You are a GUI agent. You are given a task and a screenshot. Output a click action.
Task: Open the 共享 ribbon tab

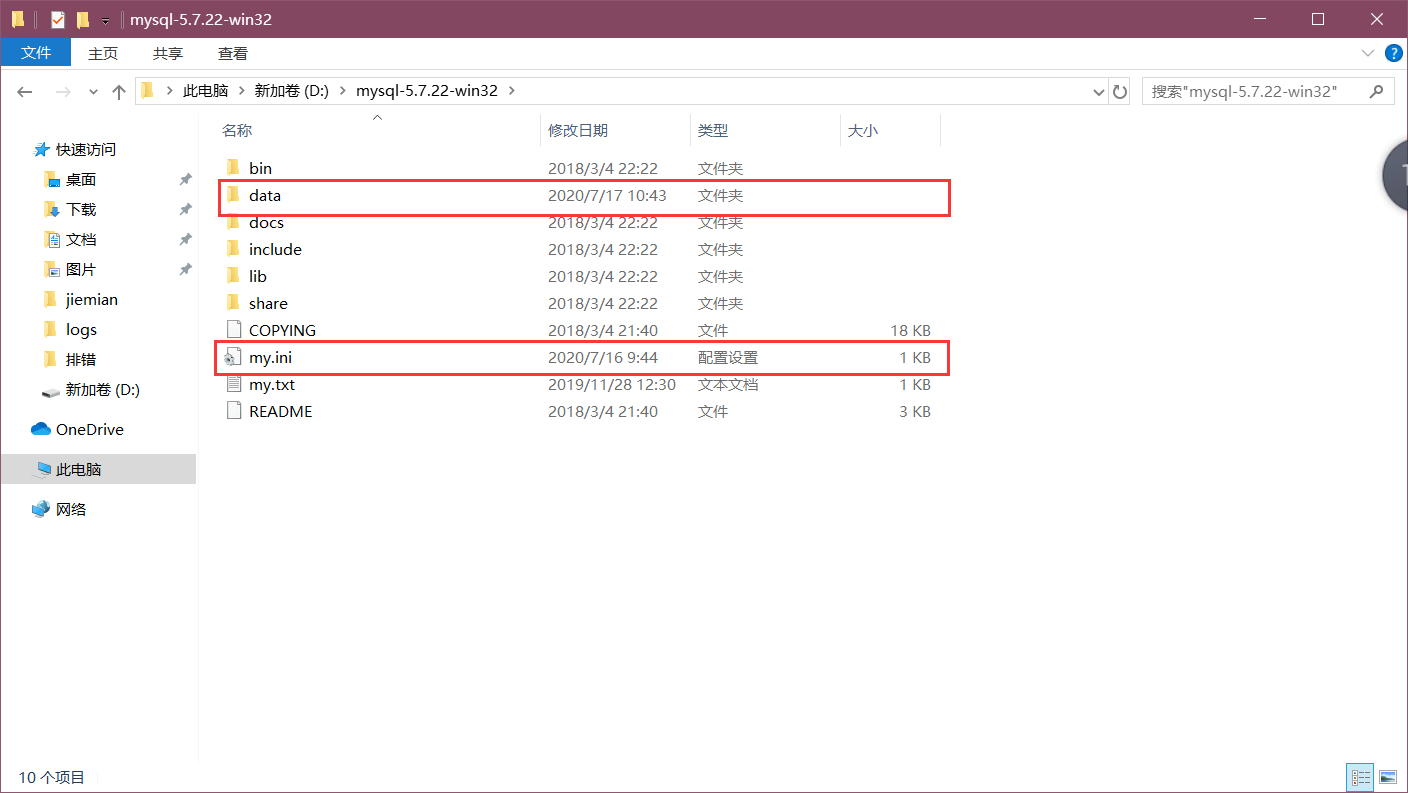point(168,53)
